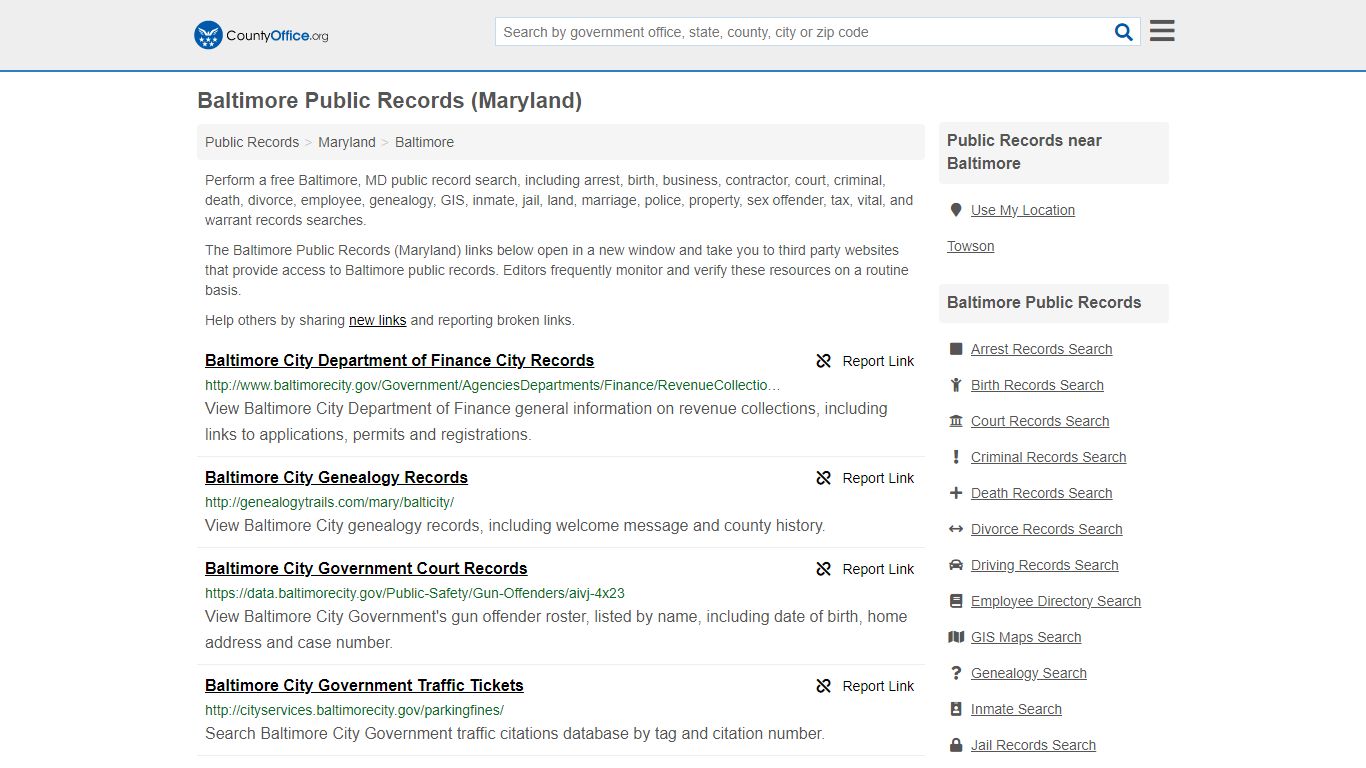Click the cityservices.baltimorecity.gov parkingfines URL
This screenshot has height=768, width=1366.
(354, 710)
